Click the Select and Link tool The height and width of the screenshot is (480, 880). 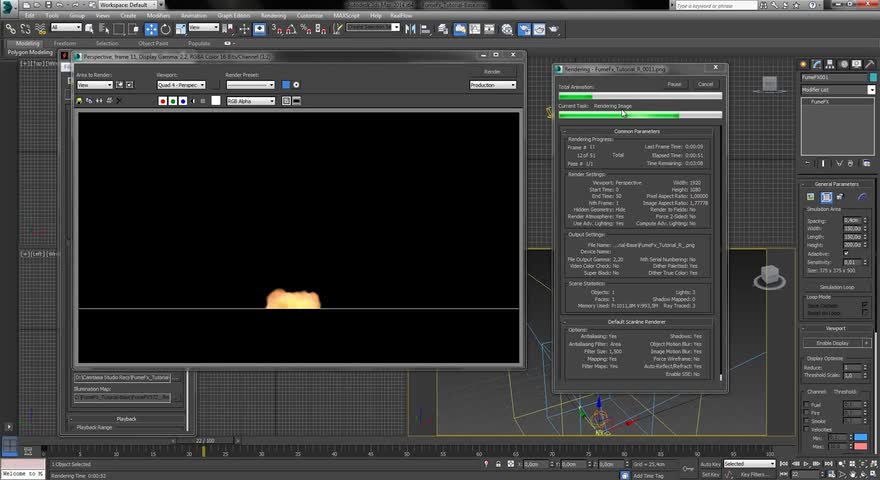coord(10,29)
